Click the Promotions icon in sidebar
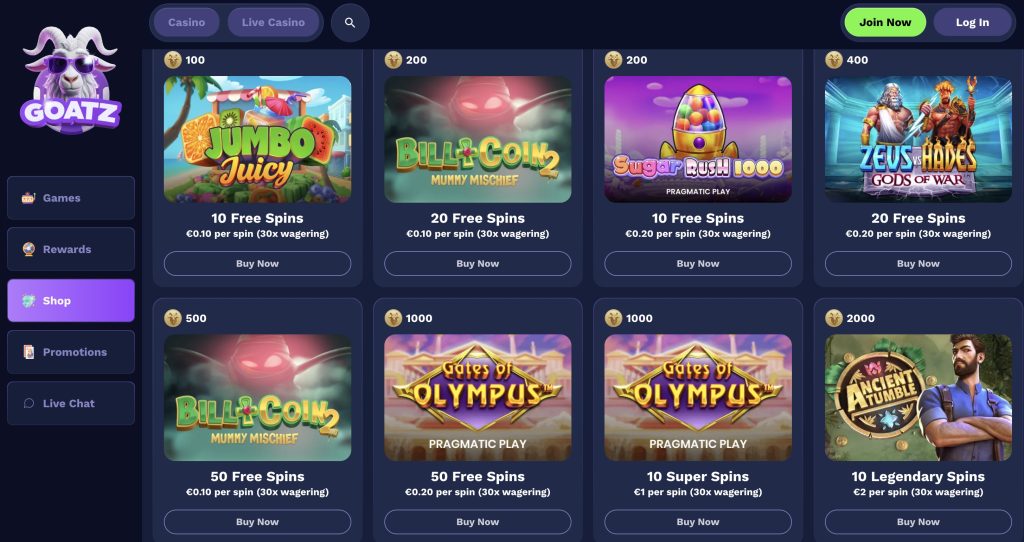 (x=28, y=352)
